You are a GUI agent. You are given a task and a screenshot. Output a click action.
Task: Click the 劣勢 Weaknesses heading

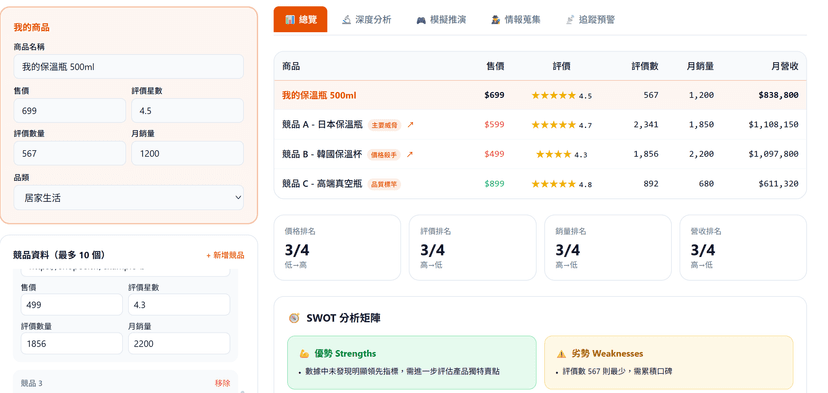(x=607, y=353)
